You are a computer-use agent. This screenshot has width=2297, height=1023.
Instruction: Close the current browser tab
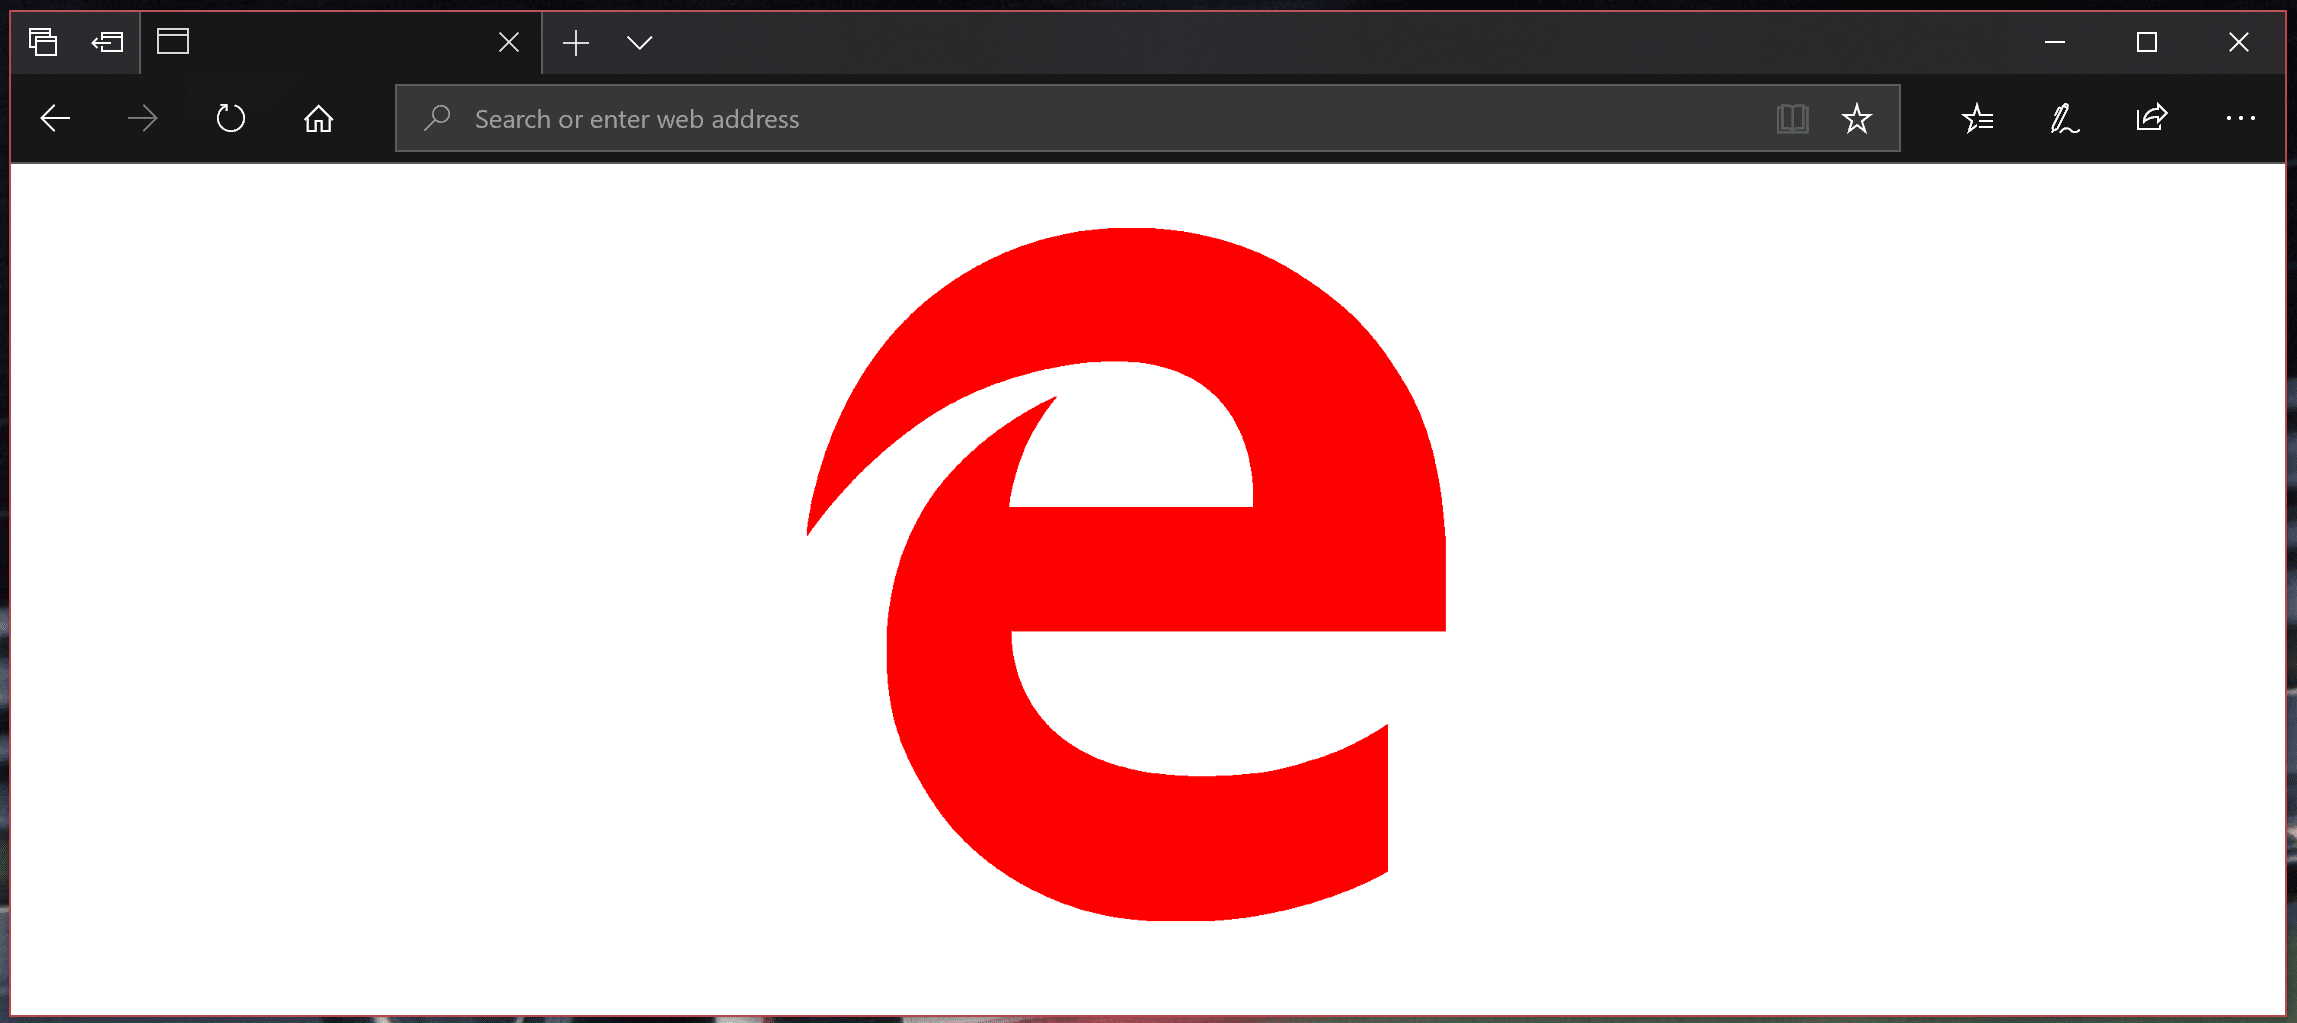pos(508,42)
